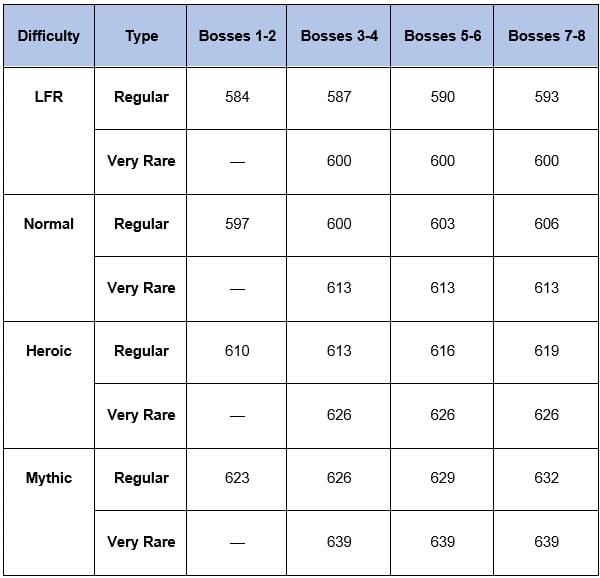The image size is (600, 578).
Task: Select the cell with value 587
Action: (x=339, y=97)
